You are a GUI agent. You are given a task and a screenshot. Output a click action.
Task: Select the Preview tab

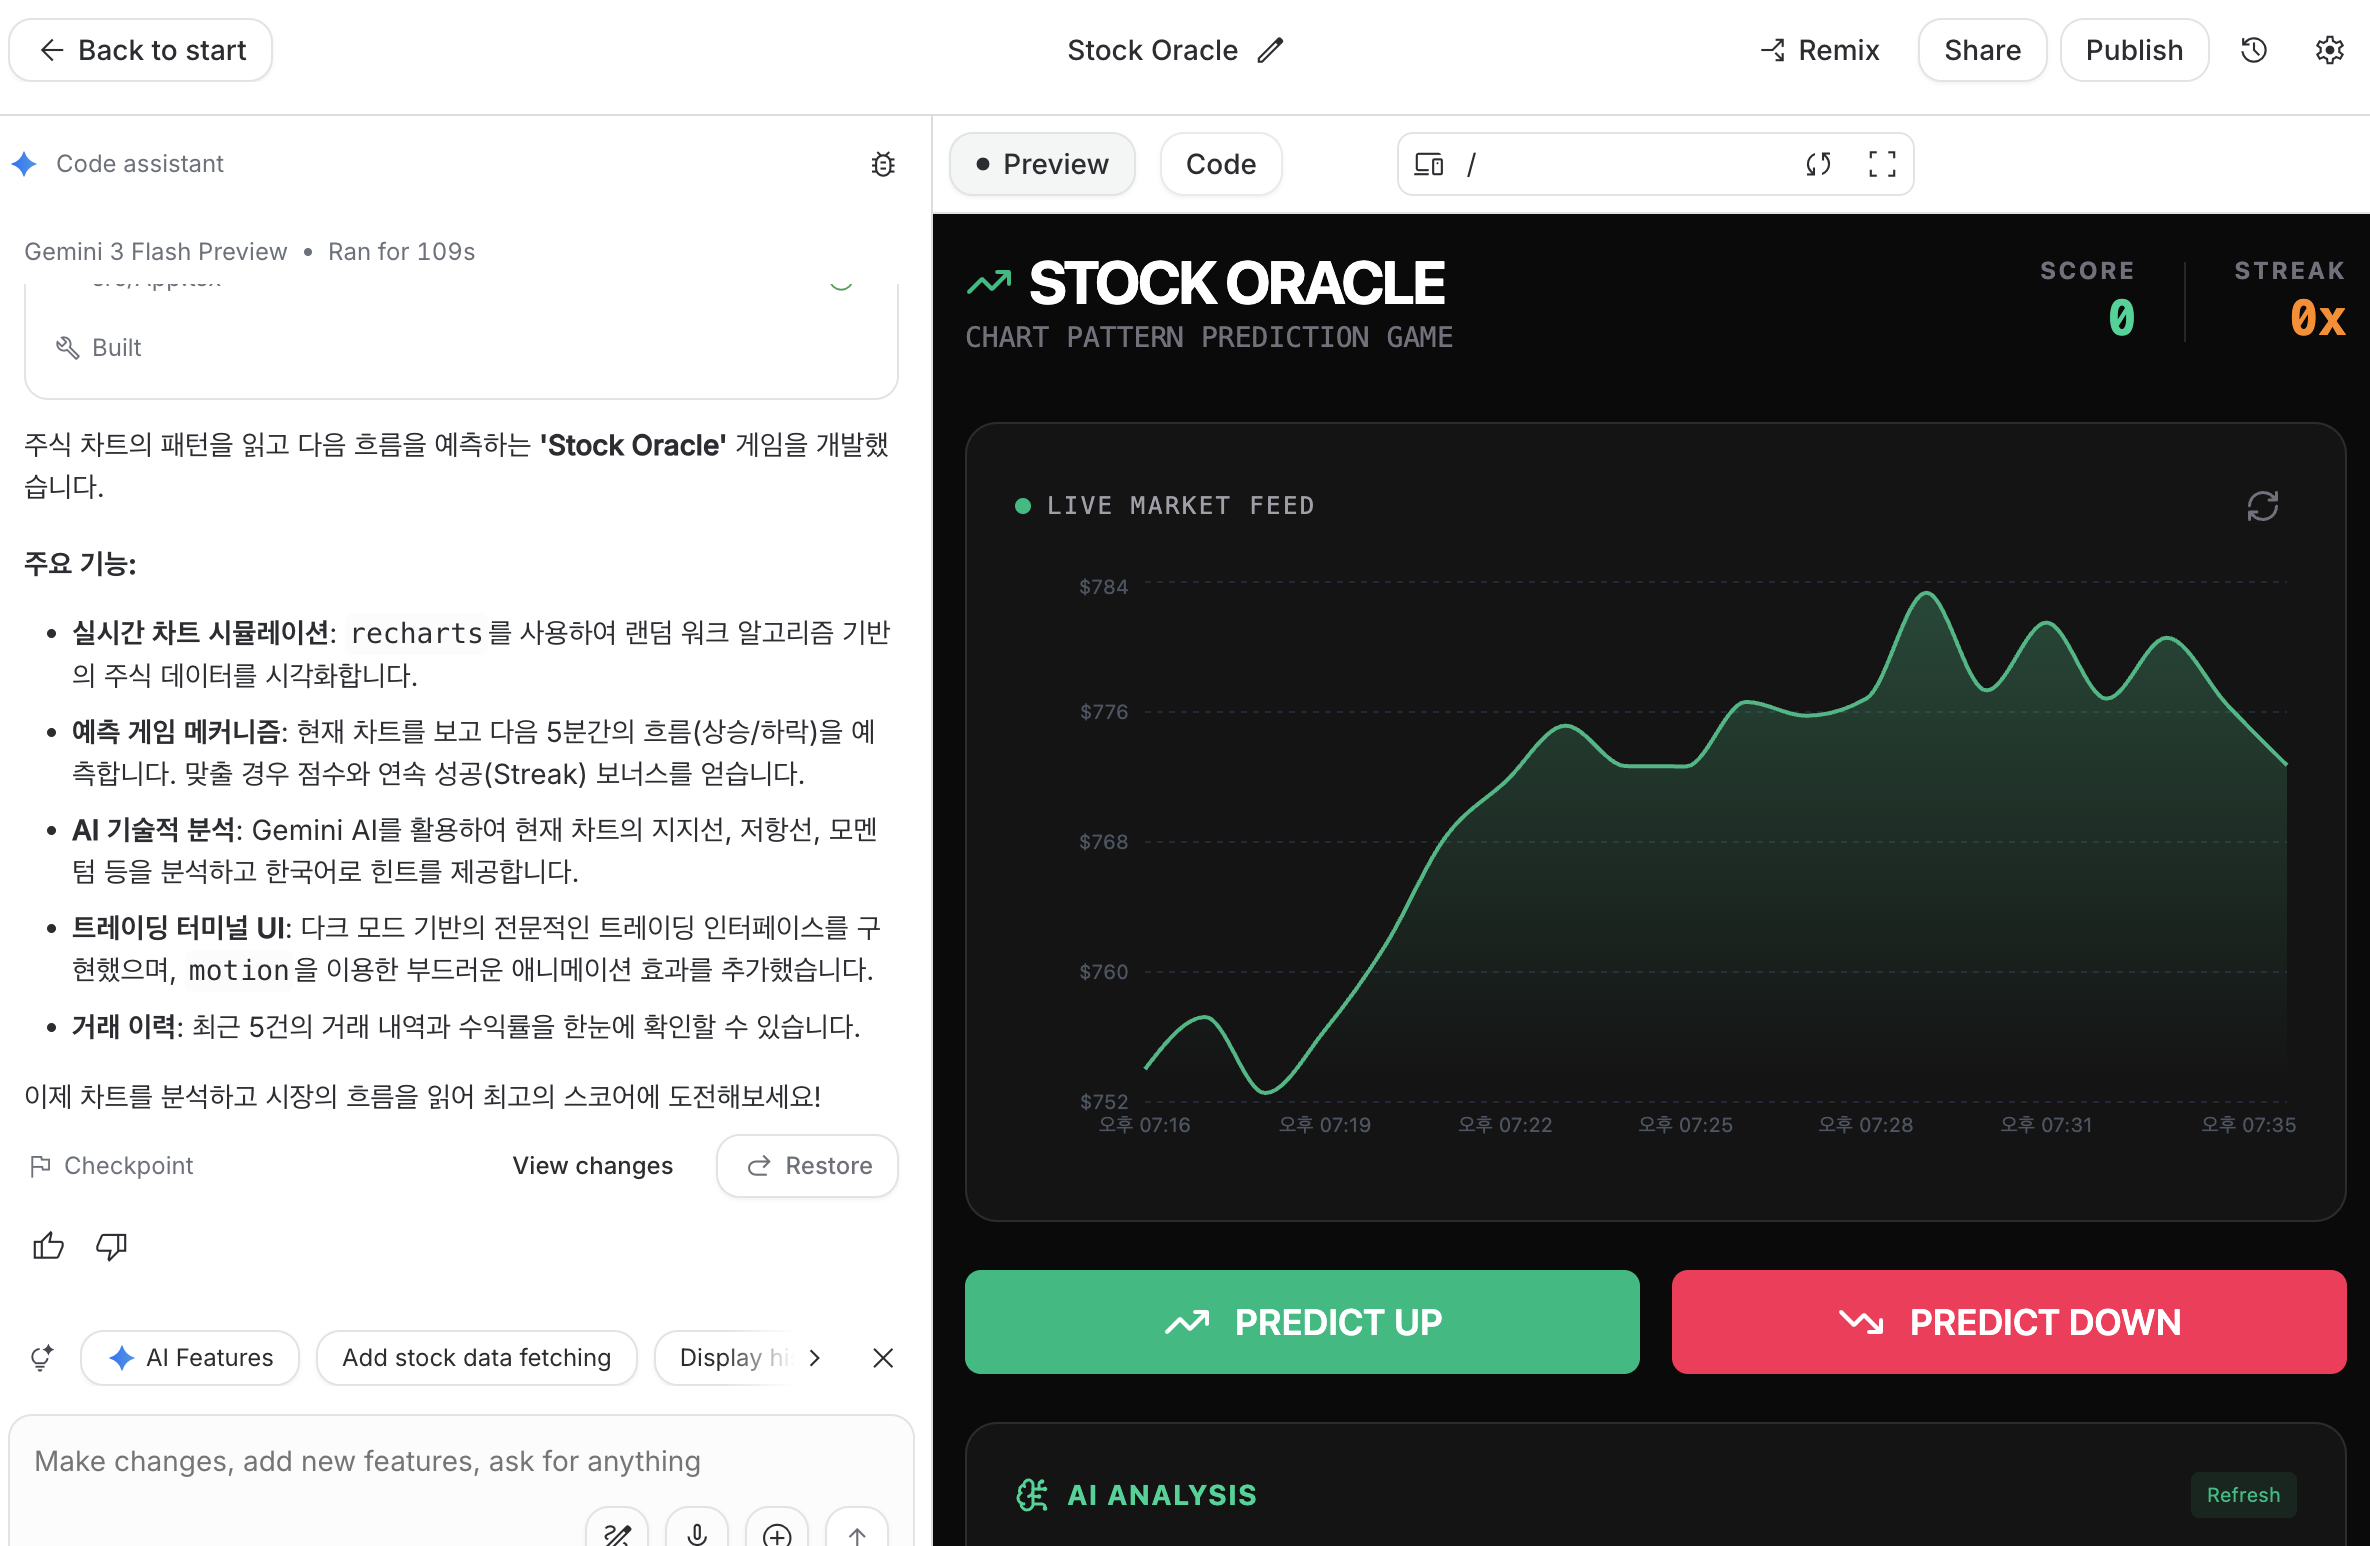(1042, 164)
